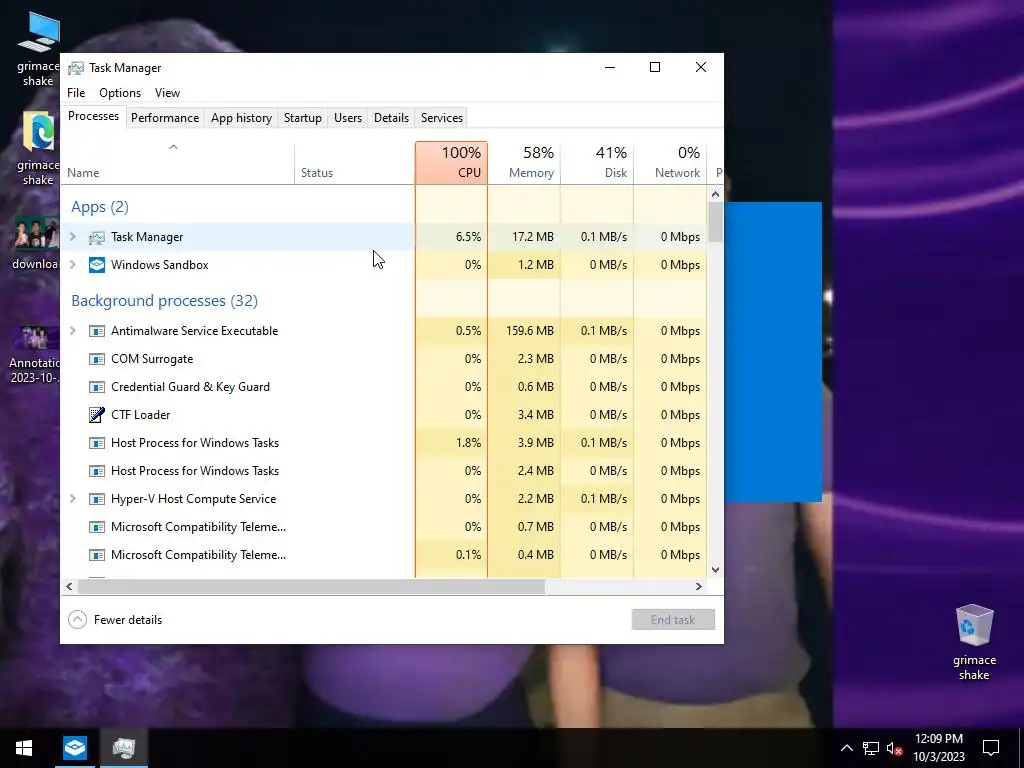This screenshot has width=1024, height=768.
Task: Click the Task Manager title bar icon
Action: (76, 68)
